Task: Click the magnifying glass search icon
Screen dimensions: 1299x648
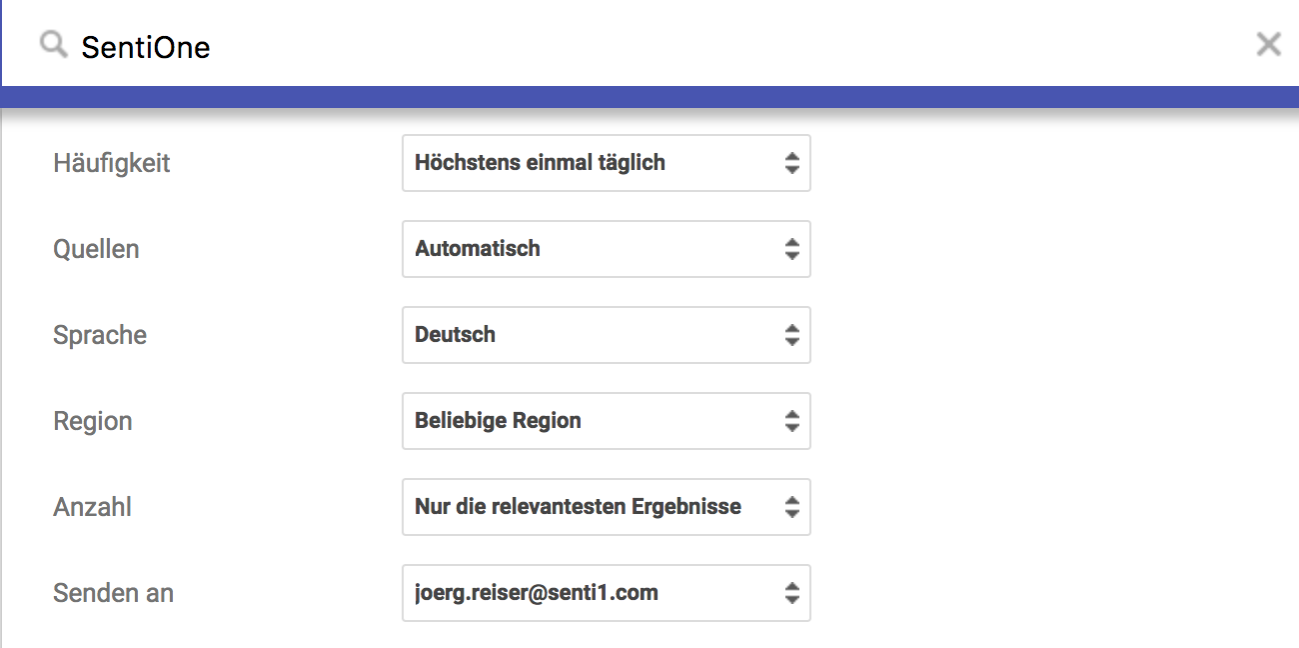Action: tap(53, 45)
